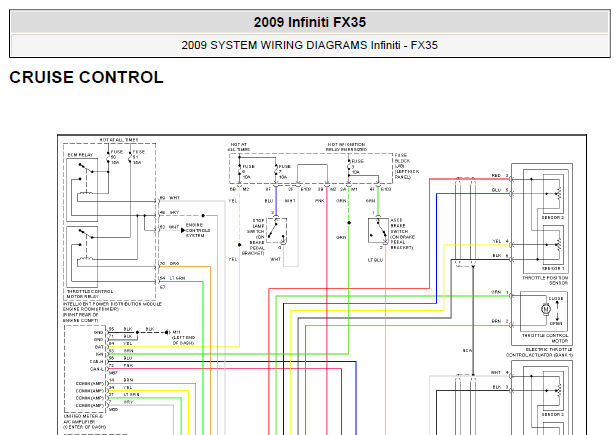Click the "CLOSE" label beside the motor symbol
The image size is (616, 435).
click(556, 299)
